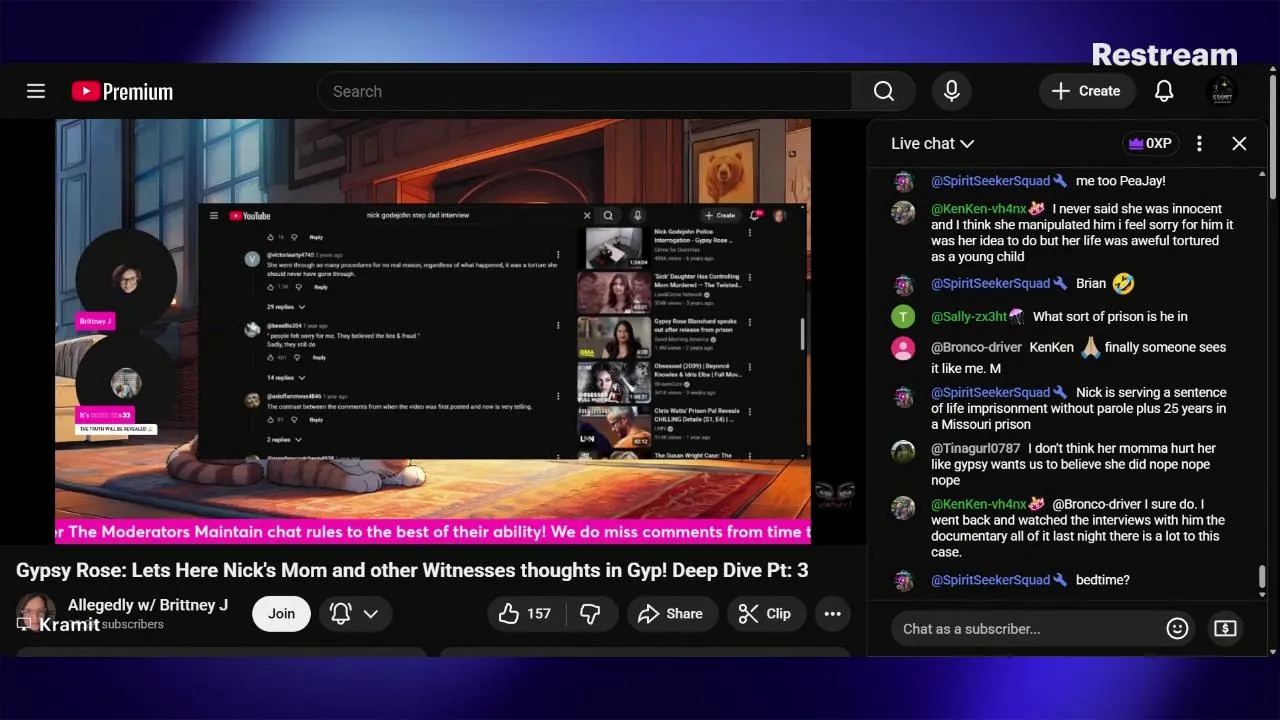Click the Gypsy Rose video title text
1280x720 pixels.
coord(412,570)
